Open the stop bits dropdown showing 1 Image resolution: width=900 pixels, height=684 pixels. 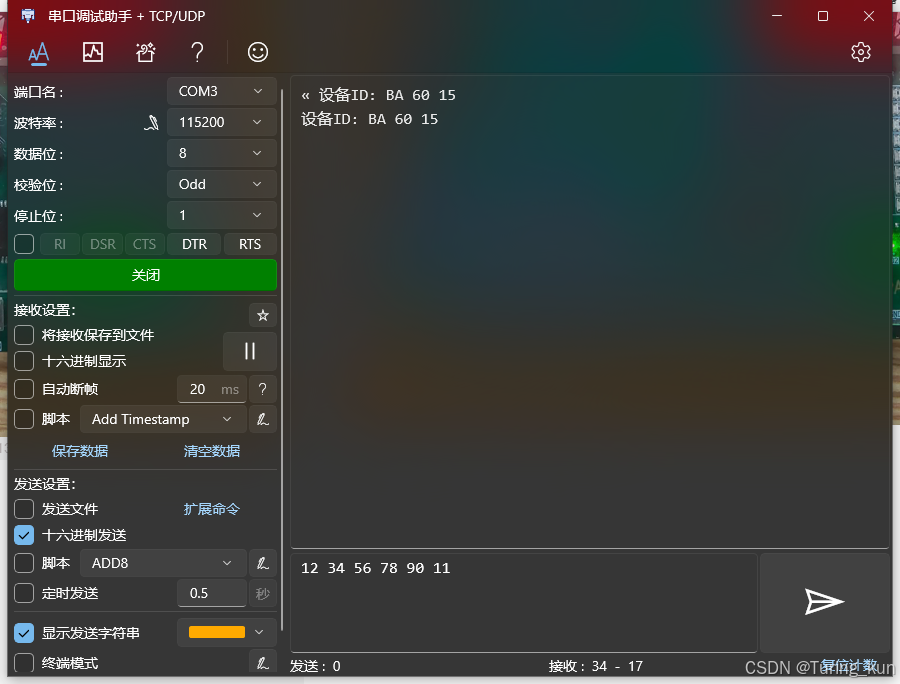222,215
